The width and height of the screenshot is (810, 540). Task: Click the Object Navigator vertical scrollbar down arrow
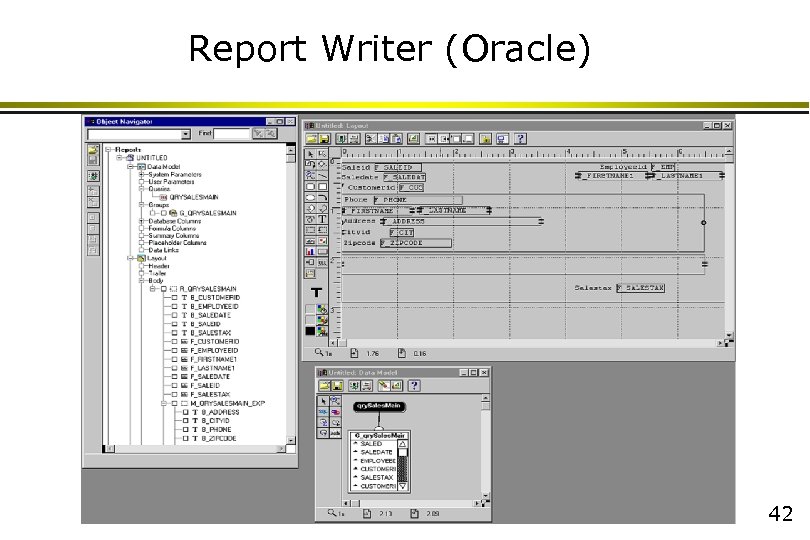[291, 440]
